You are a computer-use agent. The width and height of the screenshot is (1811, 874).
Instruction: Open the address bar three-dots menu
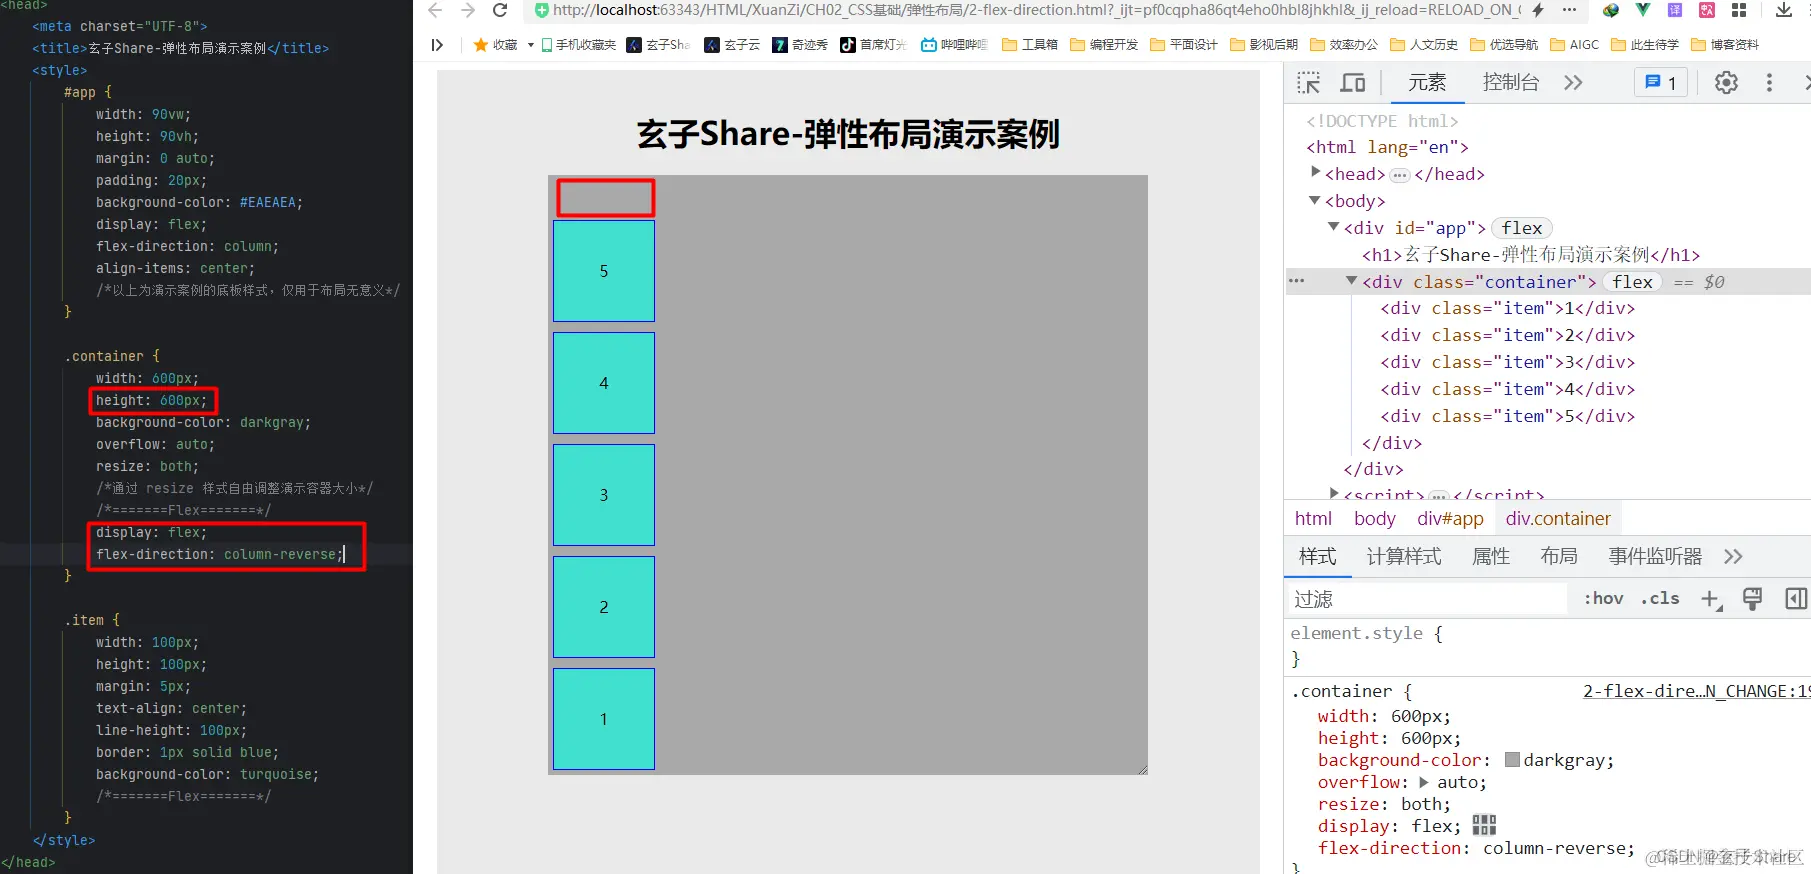(x=1569, y=10)
